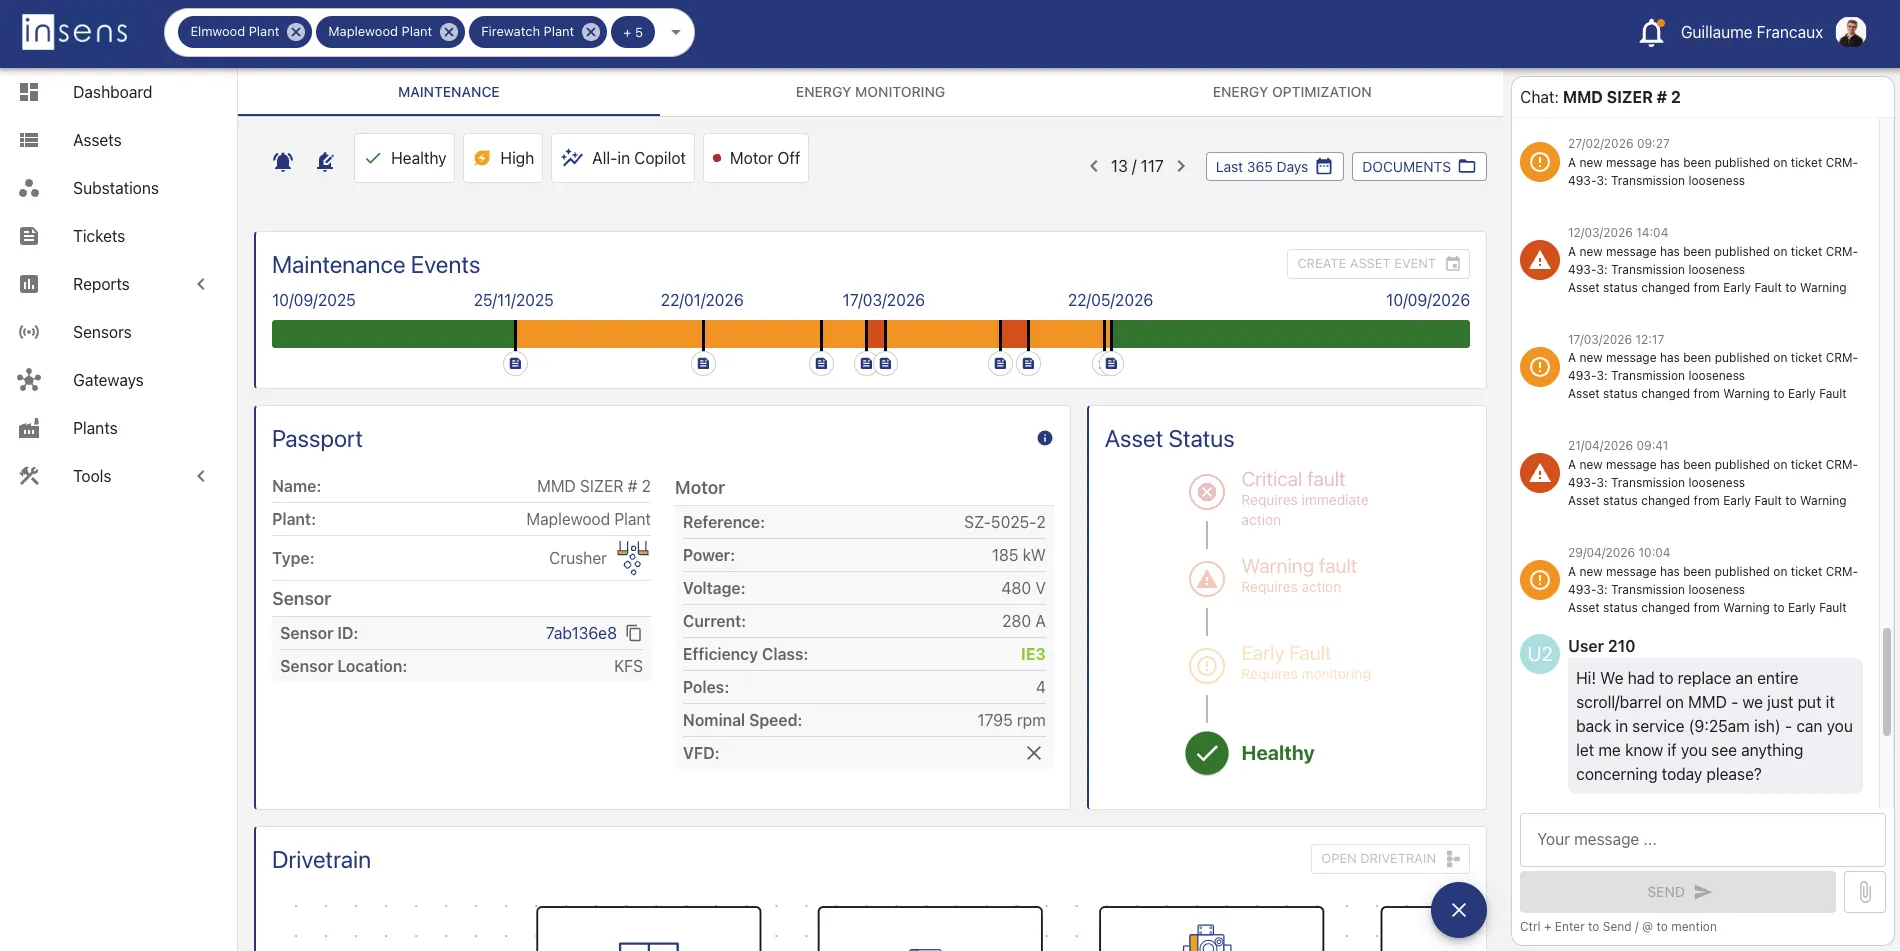Expand the Reports submenu
Screen dimensions: 1900x951
201,284
